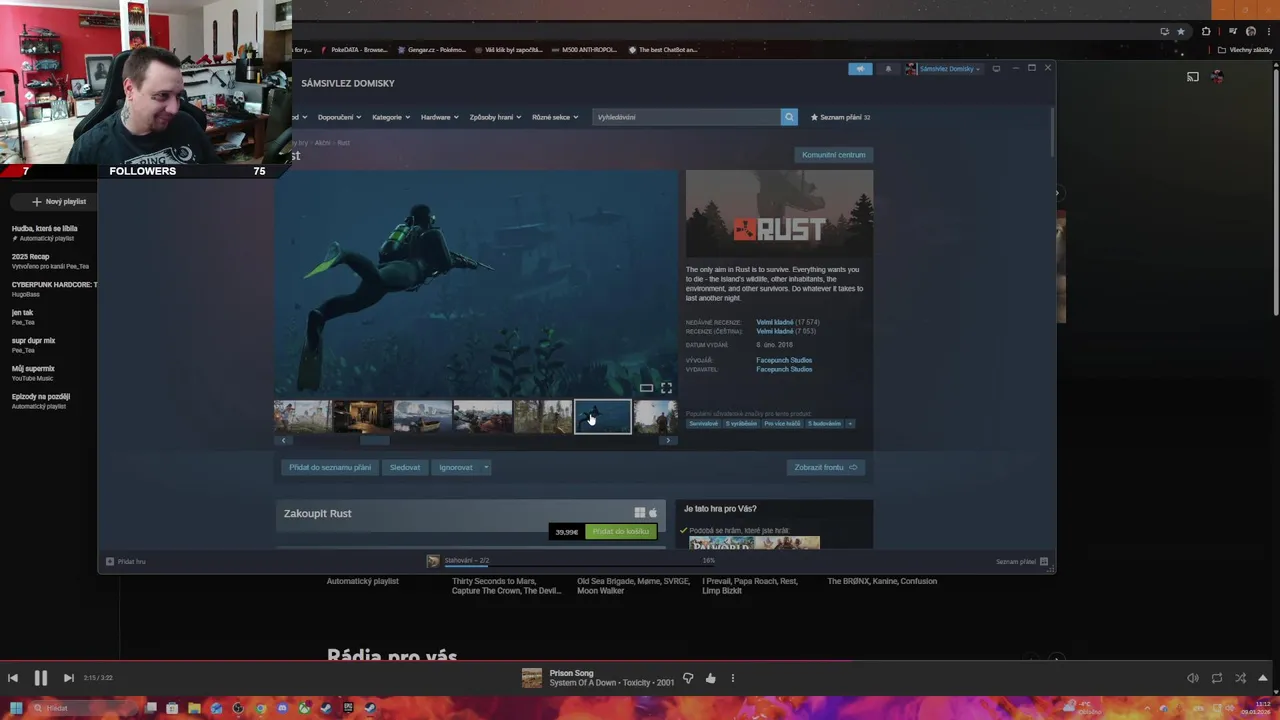Viewport: 1280px width, 720px height.
Task: Click Přidat do seznamu přání button
Action: (x=330, y=467)
